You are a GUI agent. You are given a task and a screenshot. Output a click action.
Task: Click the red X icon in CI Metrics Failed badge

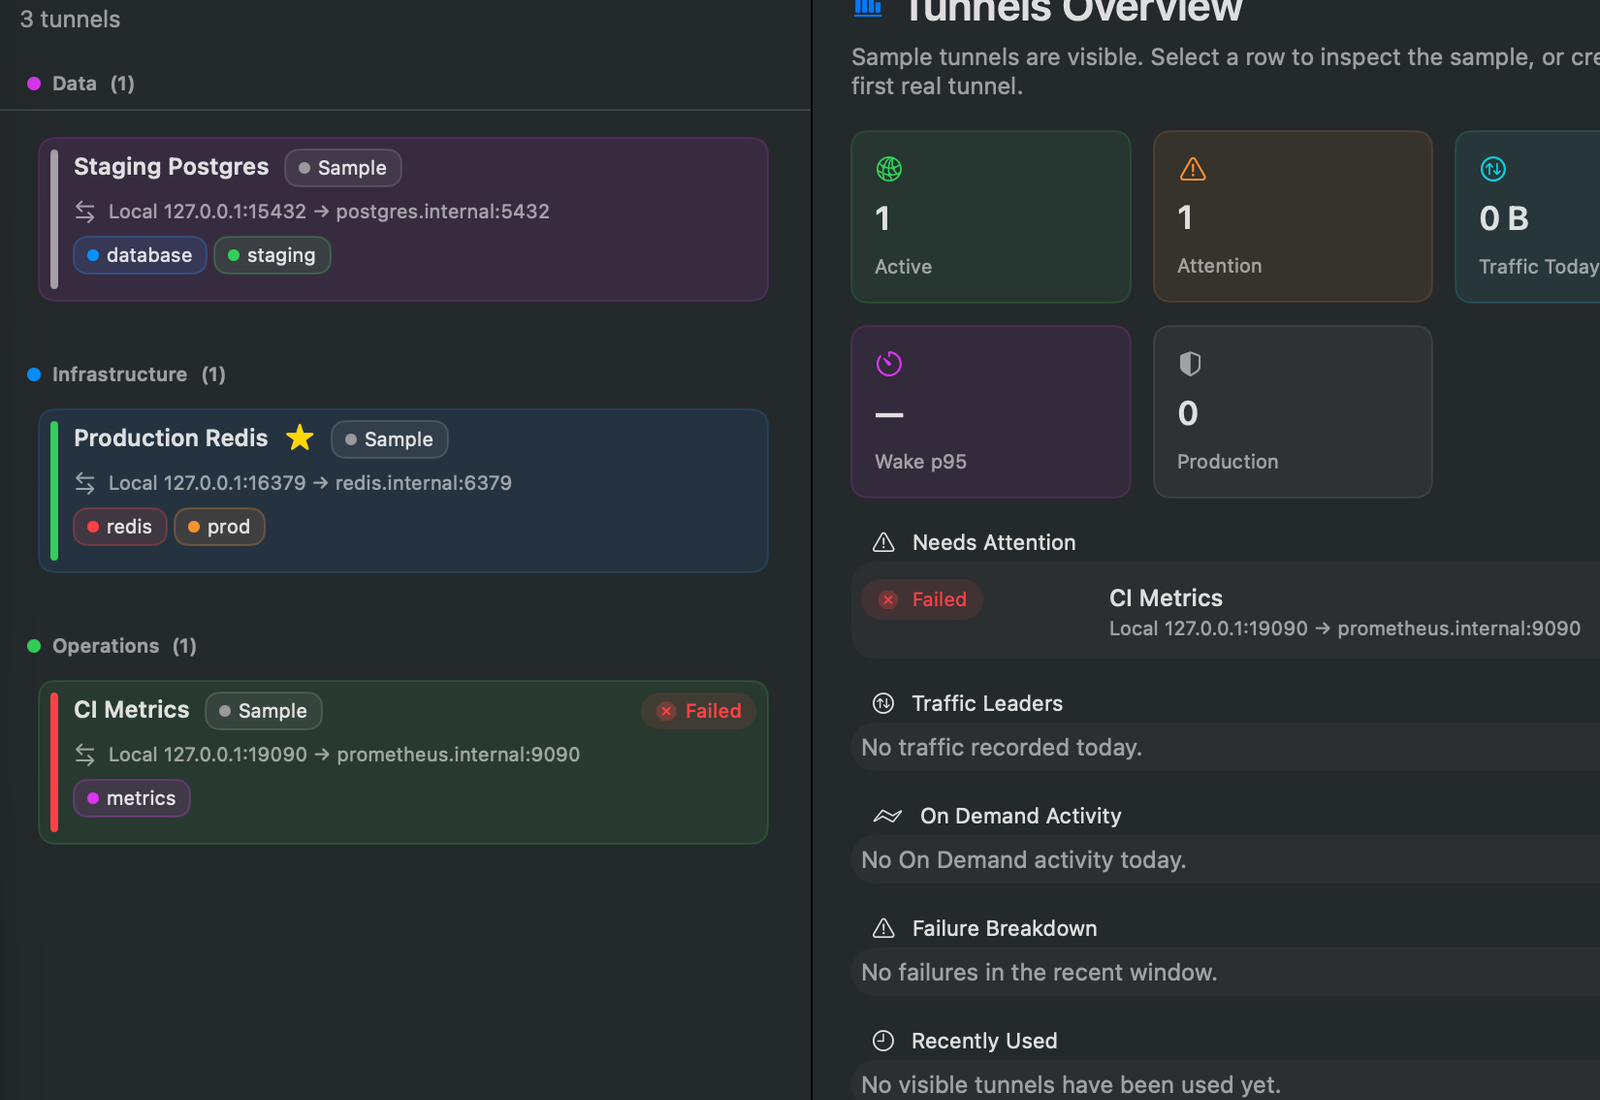pyautogui.click(x=666, y=711)
